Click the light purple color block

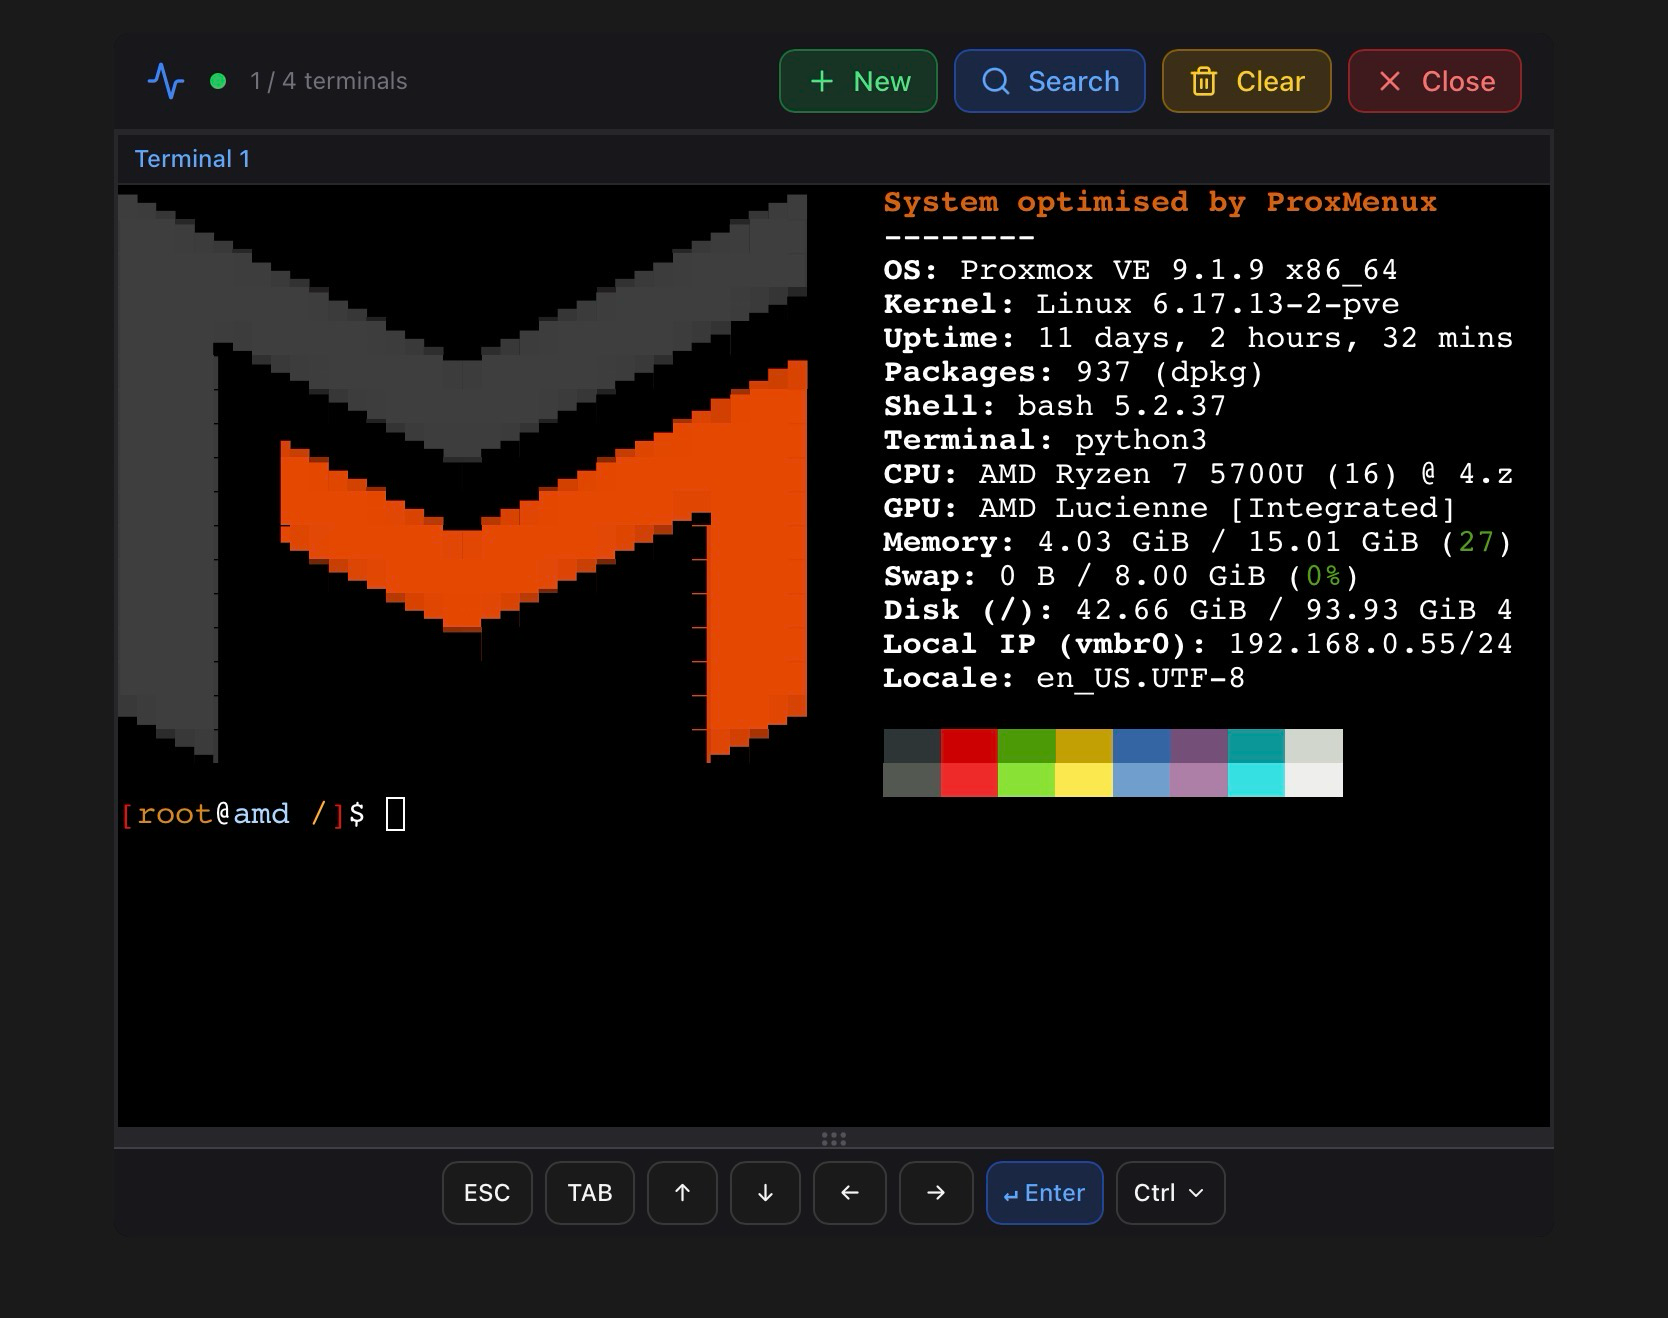(x=1199, y=780)
